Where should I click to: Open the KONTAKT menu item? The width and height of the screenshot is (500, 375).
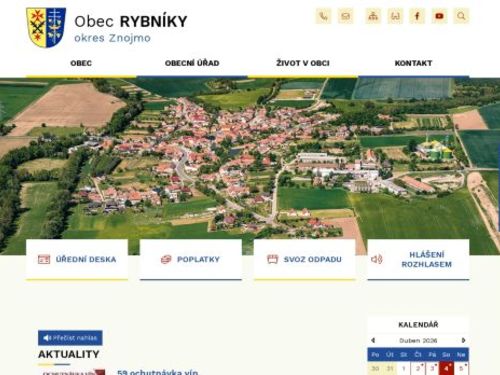click(413, 63)
